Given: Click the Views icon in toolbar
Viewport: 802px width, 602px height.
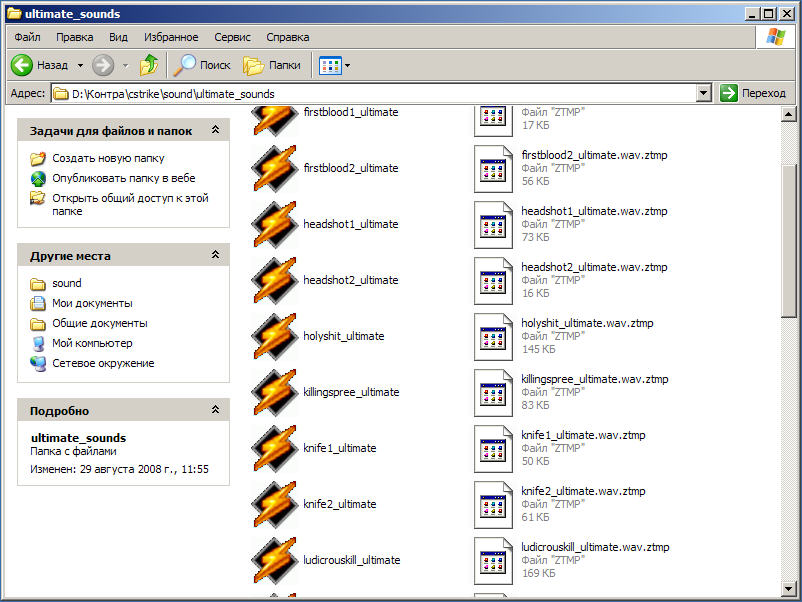Looking at the screenshot, I should (x=330, y=65).
